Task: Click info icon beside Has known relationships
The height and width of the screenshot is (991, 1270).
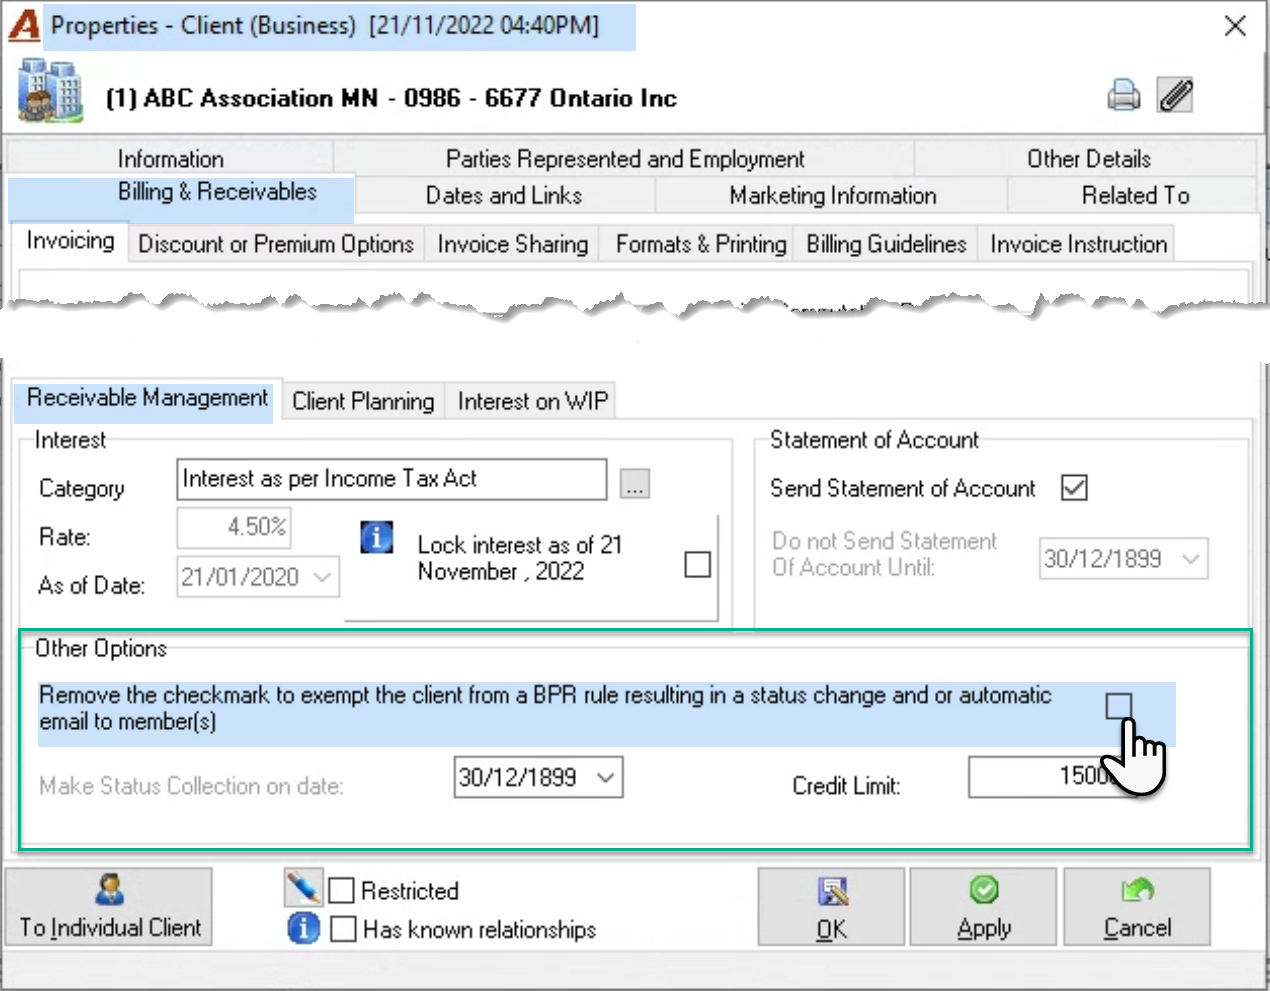Action: click(304, 928)
